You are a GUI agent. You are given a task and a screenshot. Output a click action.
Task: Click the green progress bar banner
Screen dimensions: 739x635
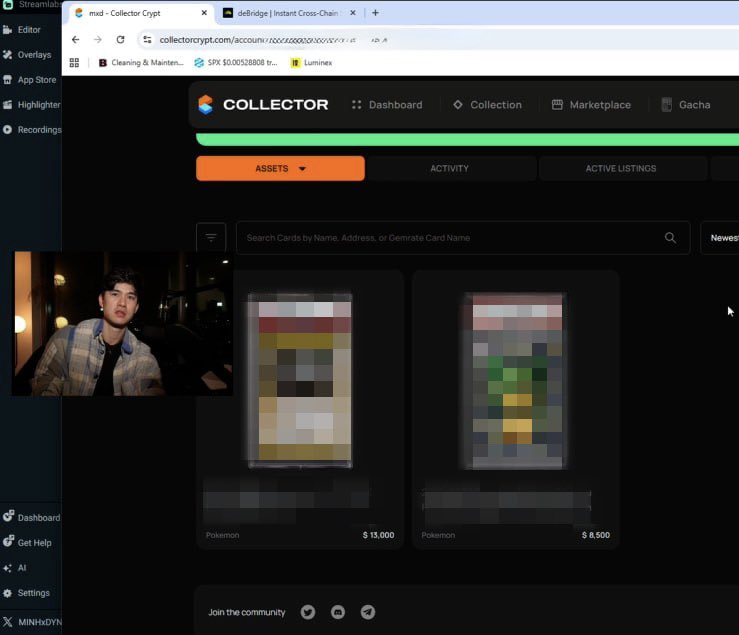click(468, 140)
